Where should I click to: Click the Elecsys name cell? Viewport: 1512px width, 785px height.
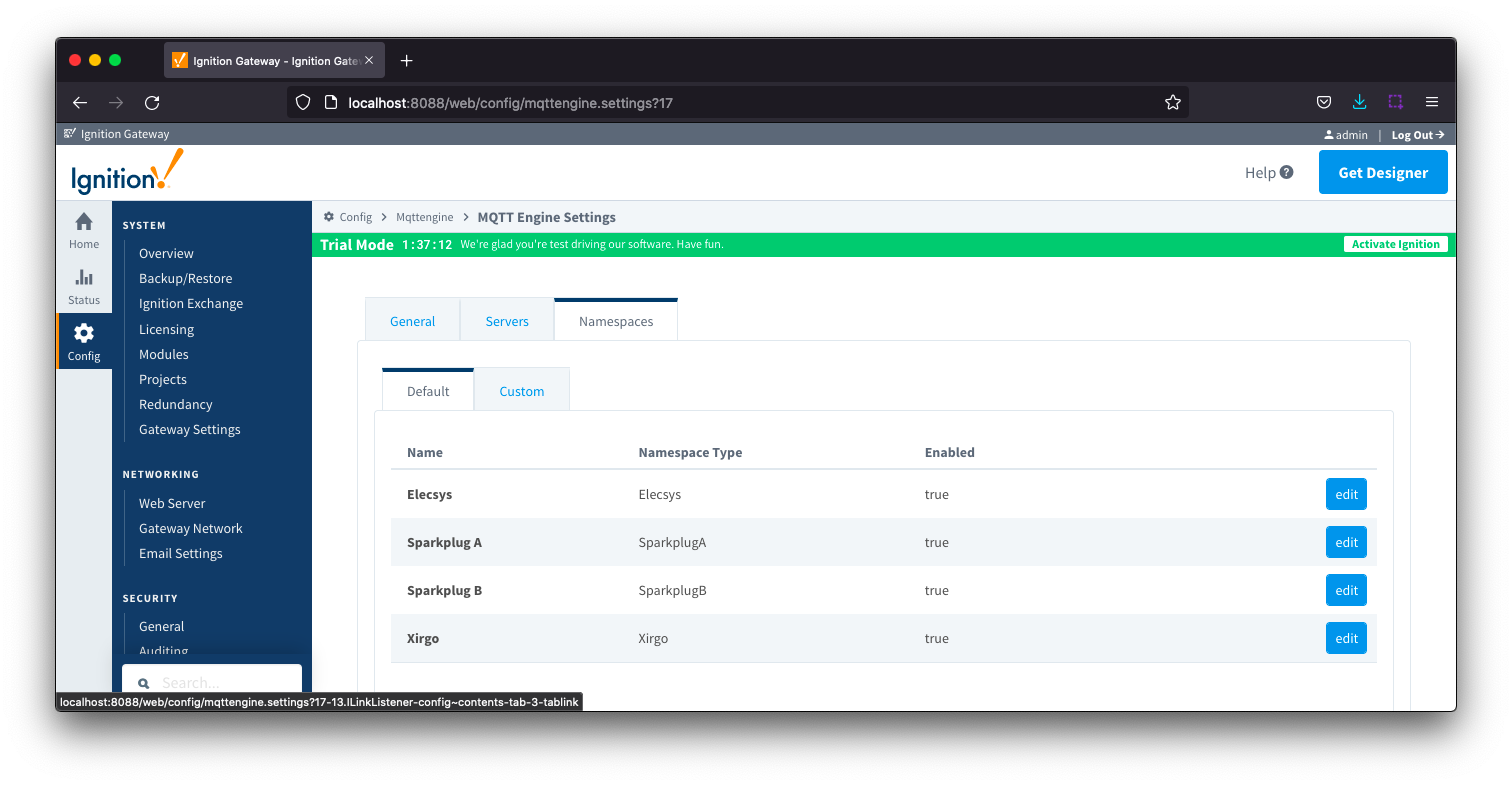(429, 494)
